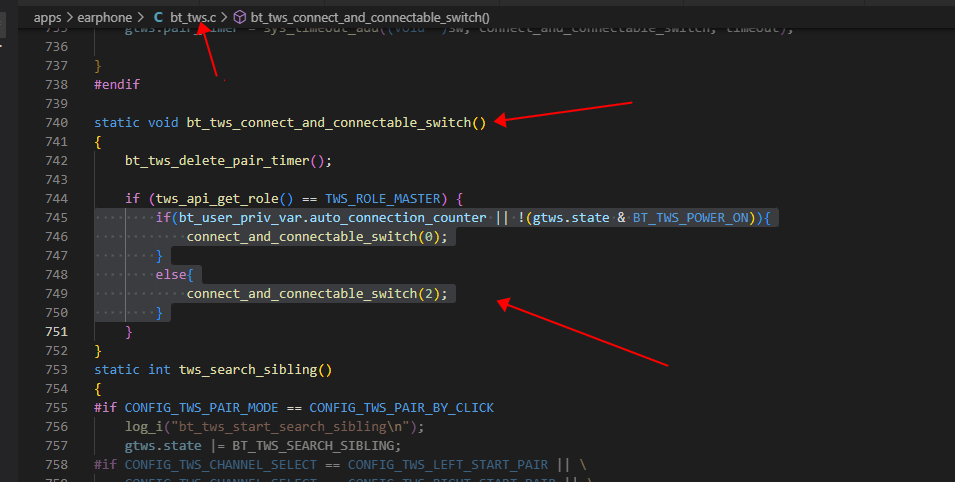
Task: Click line number 756
Action: click(57, 427)
